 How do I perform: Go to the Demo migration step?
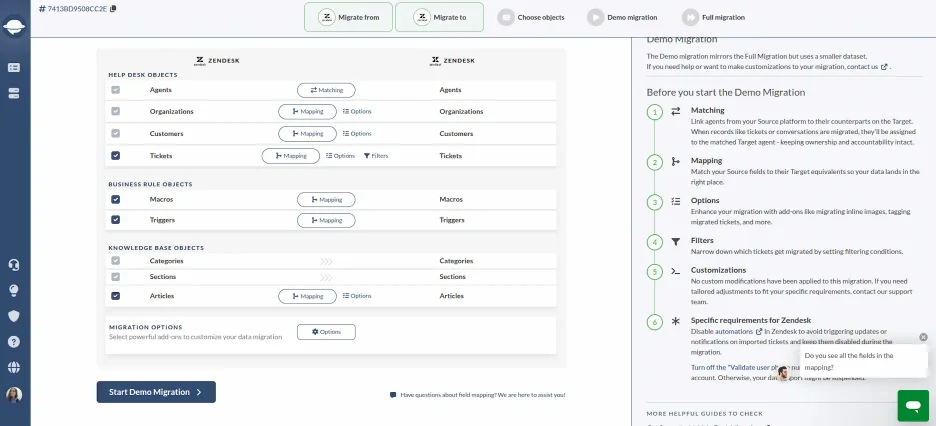point(623,17)
